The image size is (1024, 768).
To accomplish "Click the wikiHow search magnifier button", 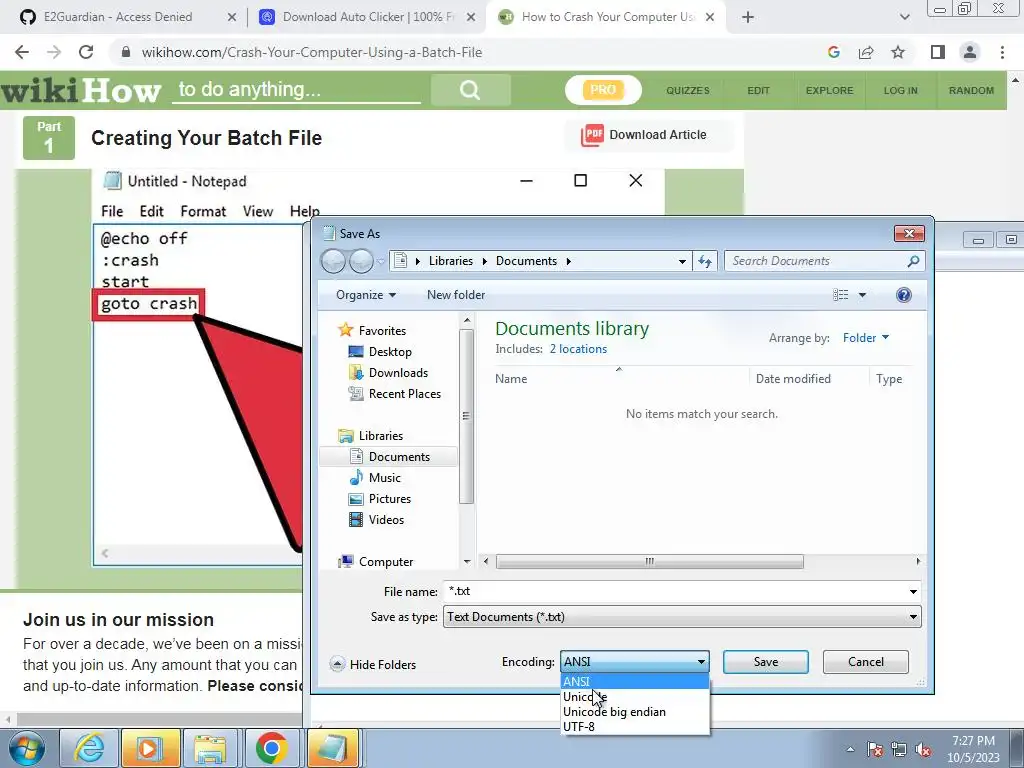I will click(470, 89).
